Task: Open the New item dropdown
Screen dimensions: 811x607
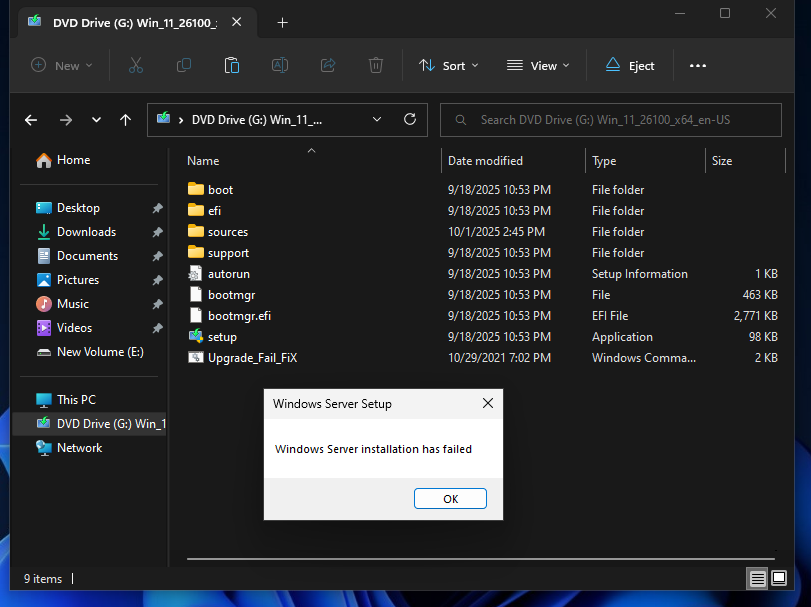Action: click(62, 66)
